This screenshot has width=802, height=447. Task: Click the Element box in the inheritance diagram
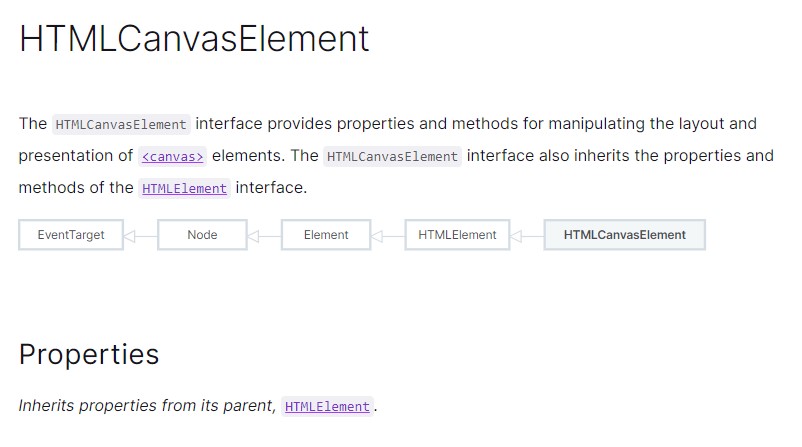(326, 235)
